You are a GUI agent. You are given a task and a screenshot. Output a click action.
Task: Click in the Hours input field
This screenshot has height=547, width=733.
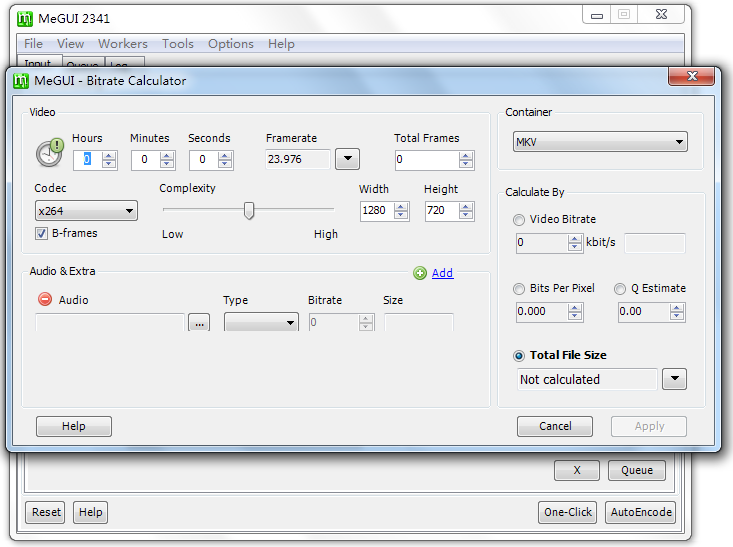(88, 159)
